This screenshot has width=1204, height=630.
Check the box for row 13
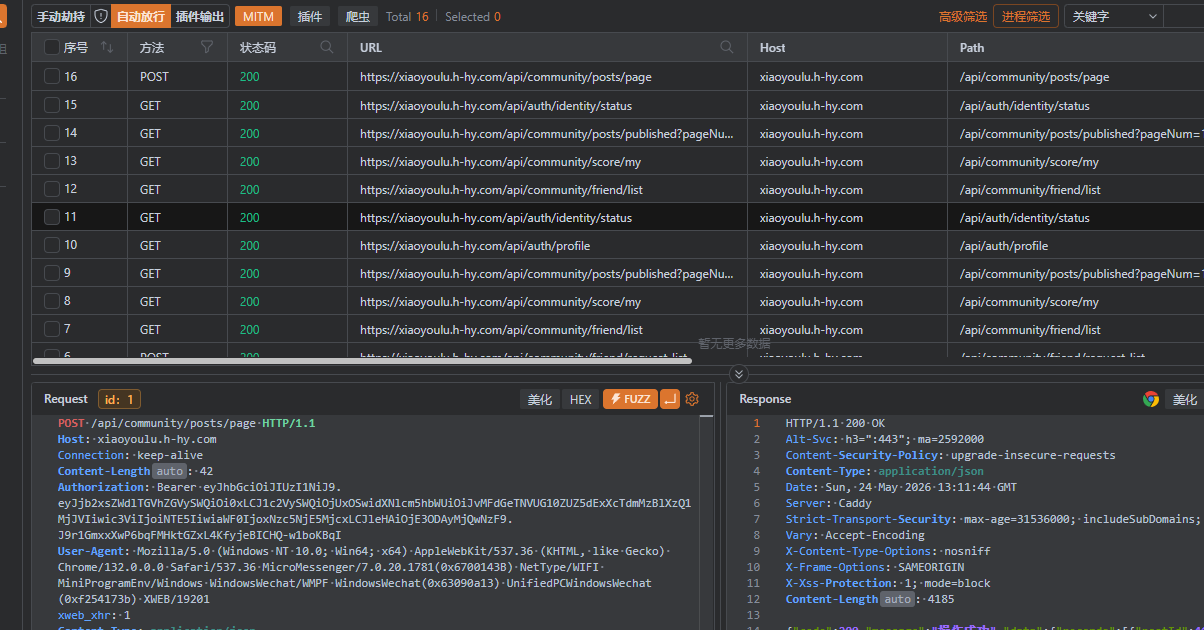(x=52, y=161)
